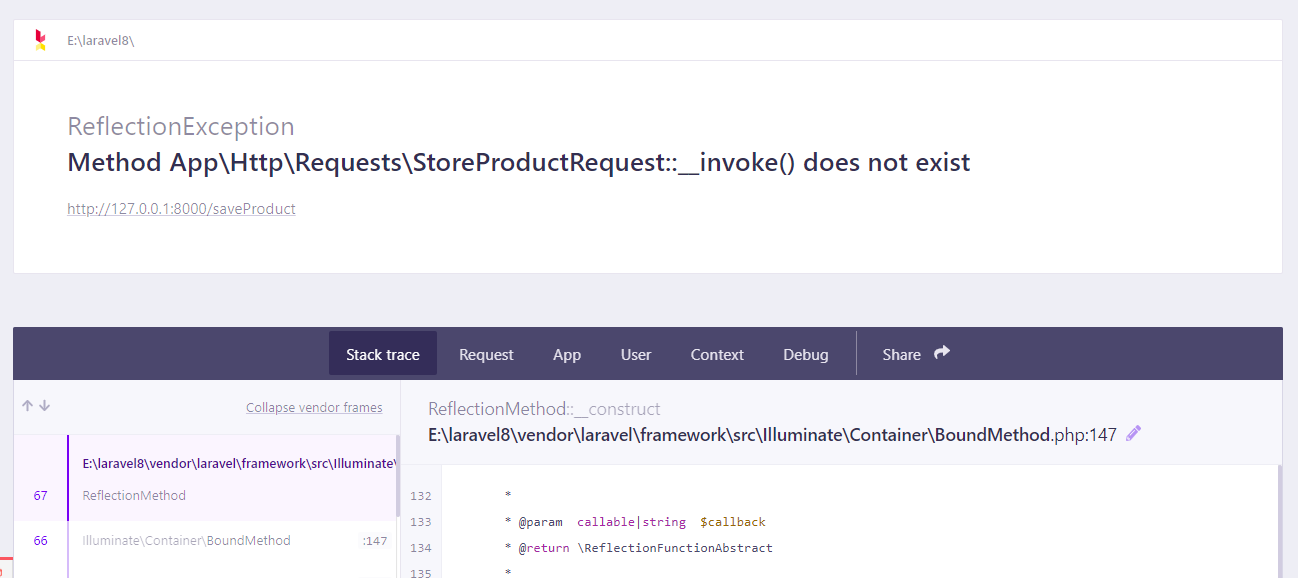
Task: Click the ReflectionException heading
Action: (x=181, y=126)
